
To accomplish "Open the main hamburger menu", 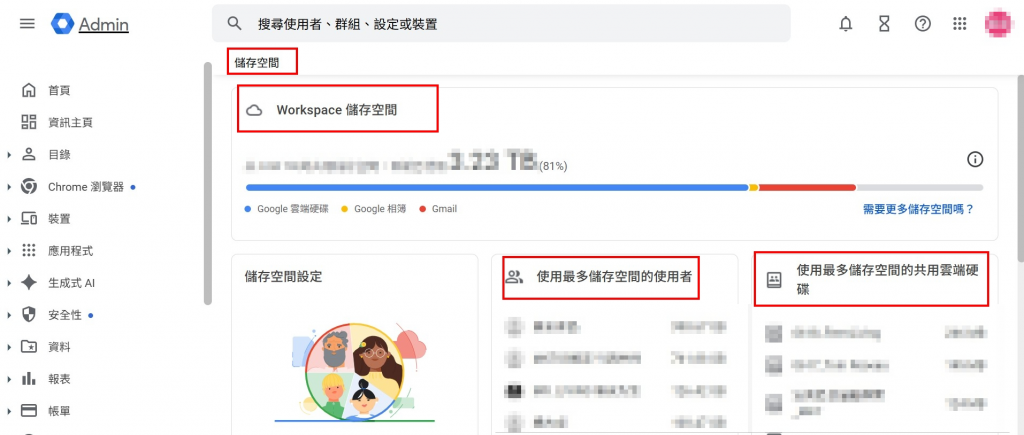I will [27, 24].
